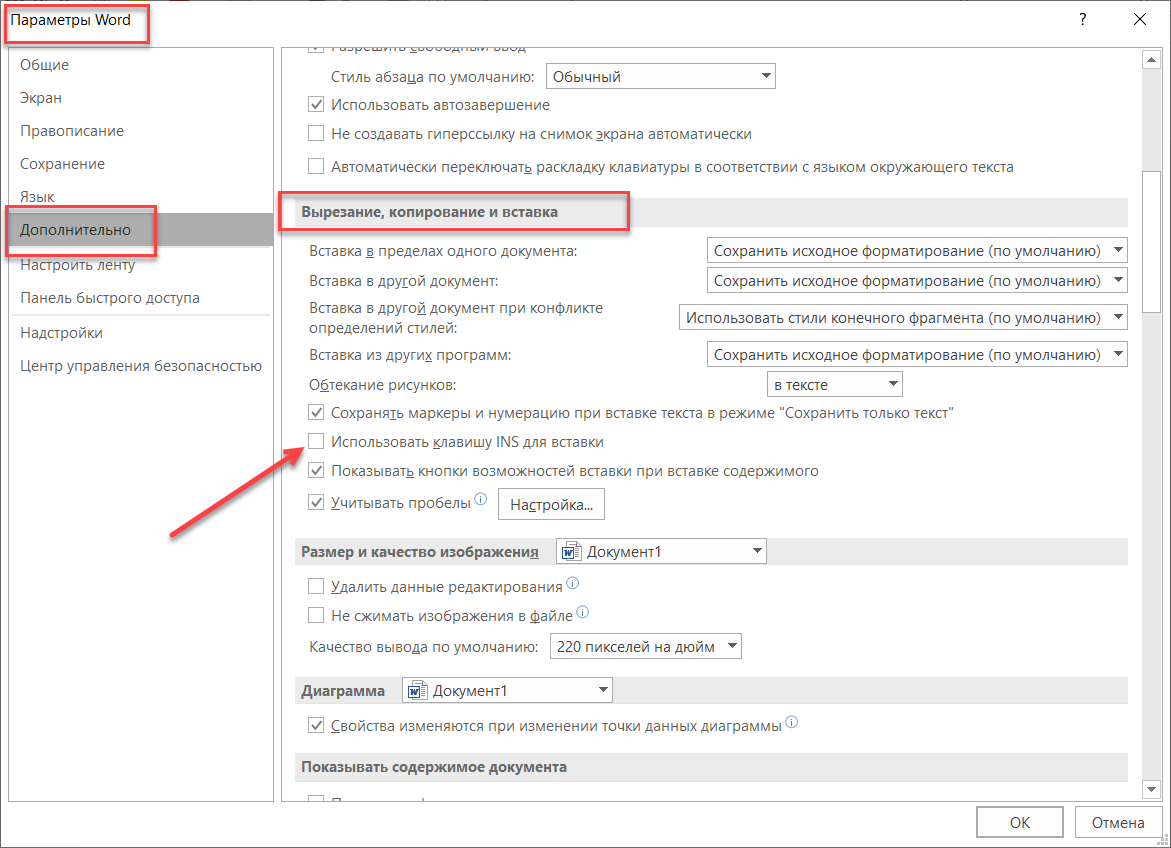The image size is (1171, 848).
Task: Open the help question mark icon
Action: coord(1082,19)
